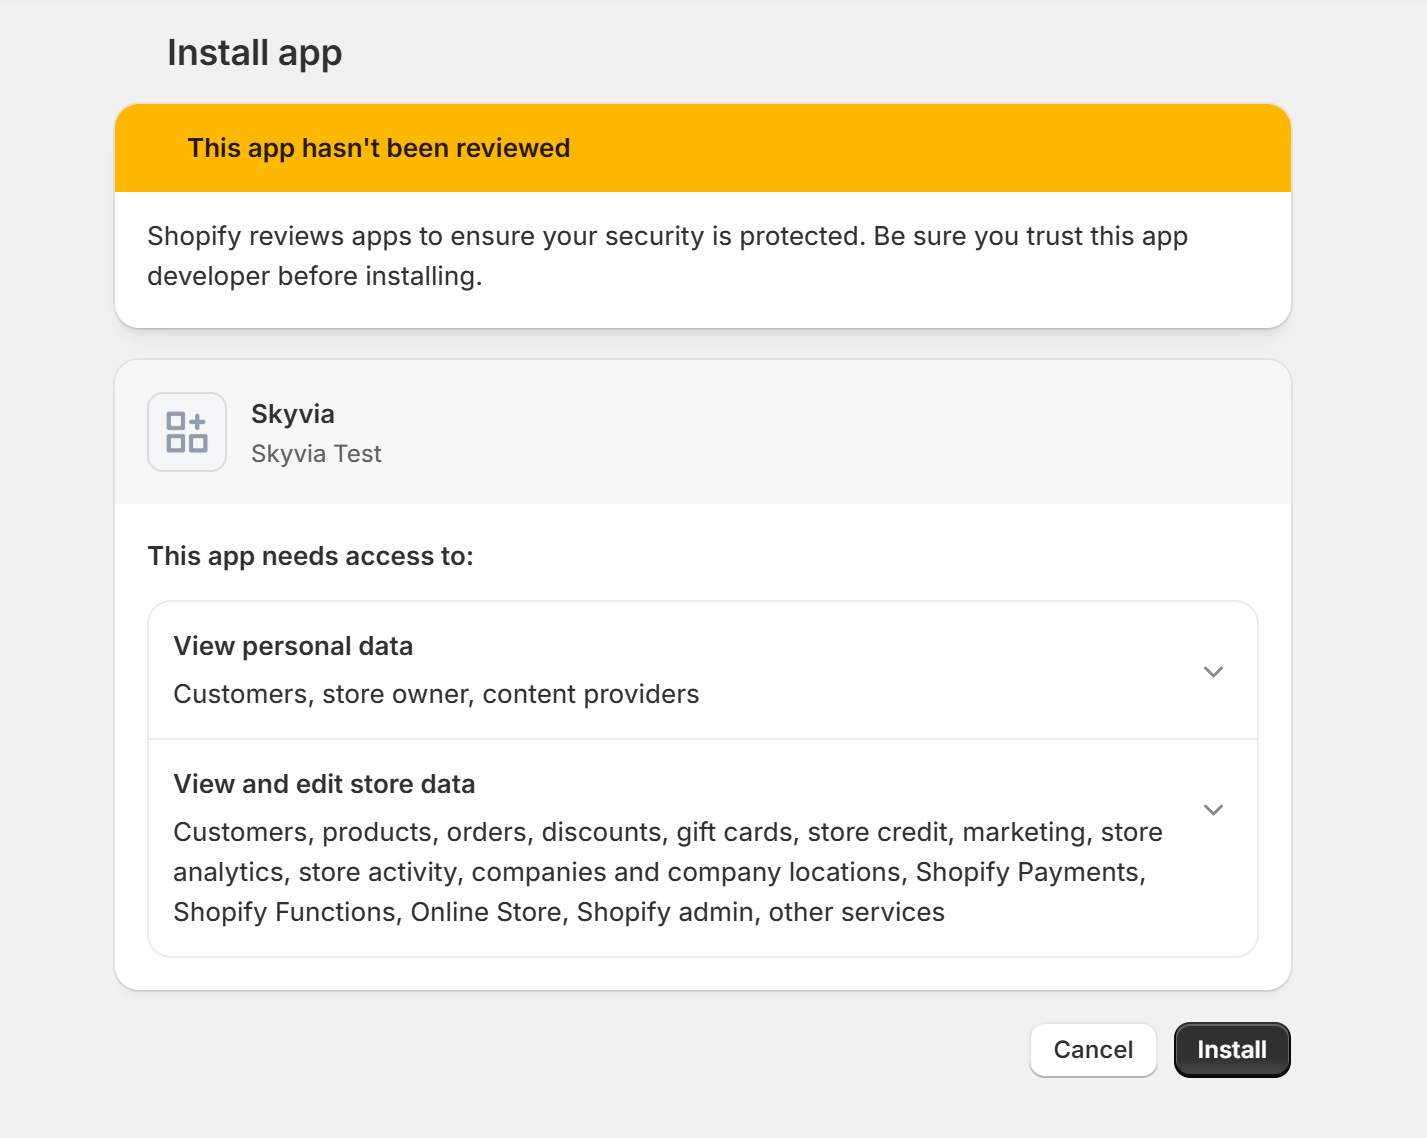Open the personal data permissions dropdown arrow
Screen dimensions: 1427x1138
[1213, 671]
